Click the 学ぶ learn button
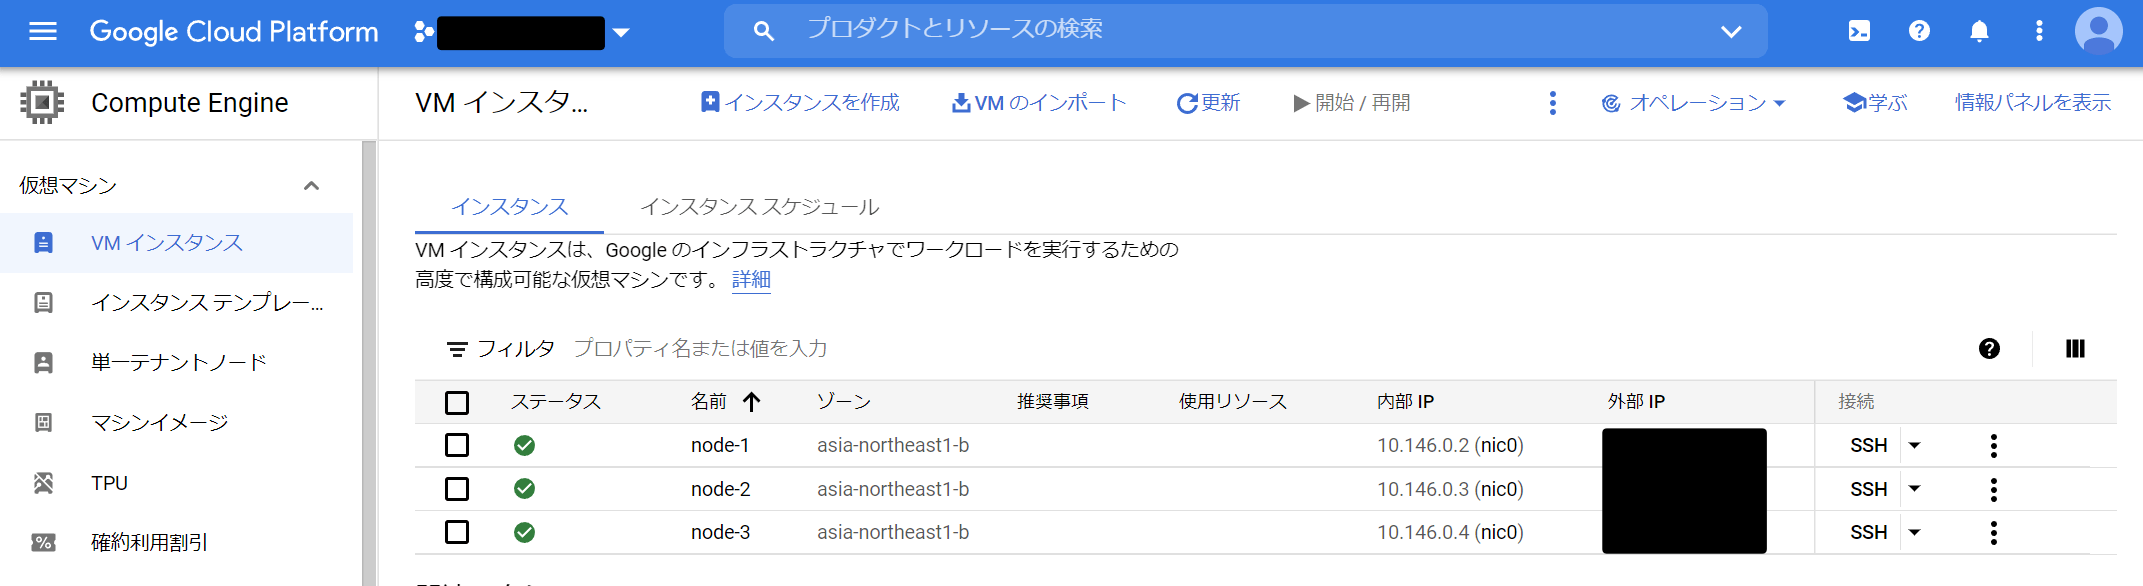The image size is (2143, 586). coord(1875,103)
